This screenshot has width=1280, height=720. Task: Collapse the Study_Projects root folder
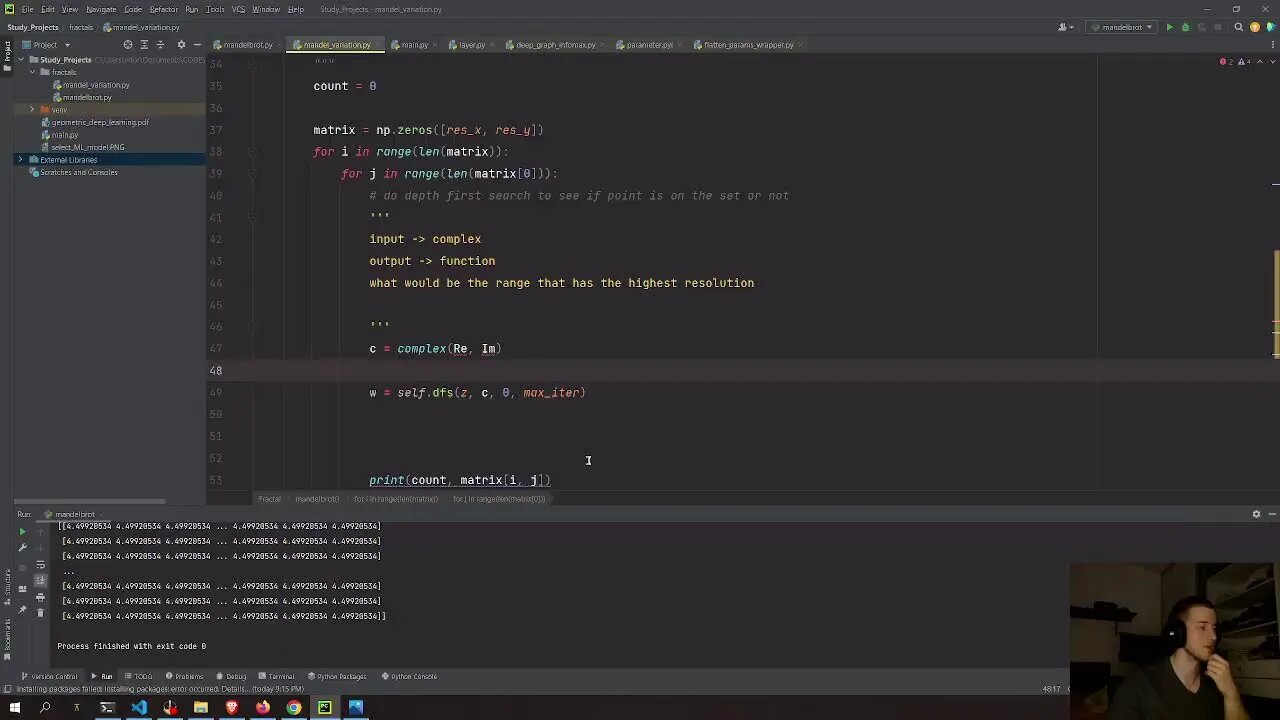click(x=20, y=60)
